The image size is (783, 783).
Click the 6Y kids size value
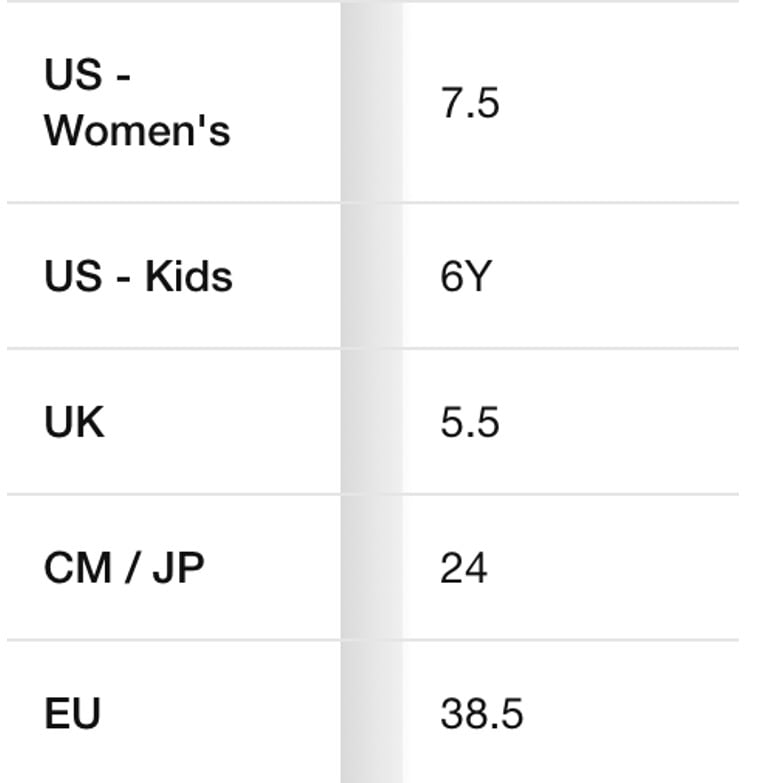click(466, 276)
